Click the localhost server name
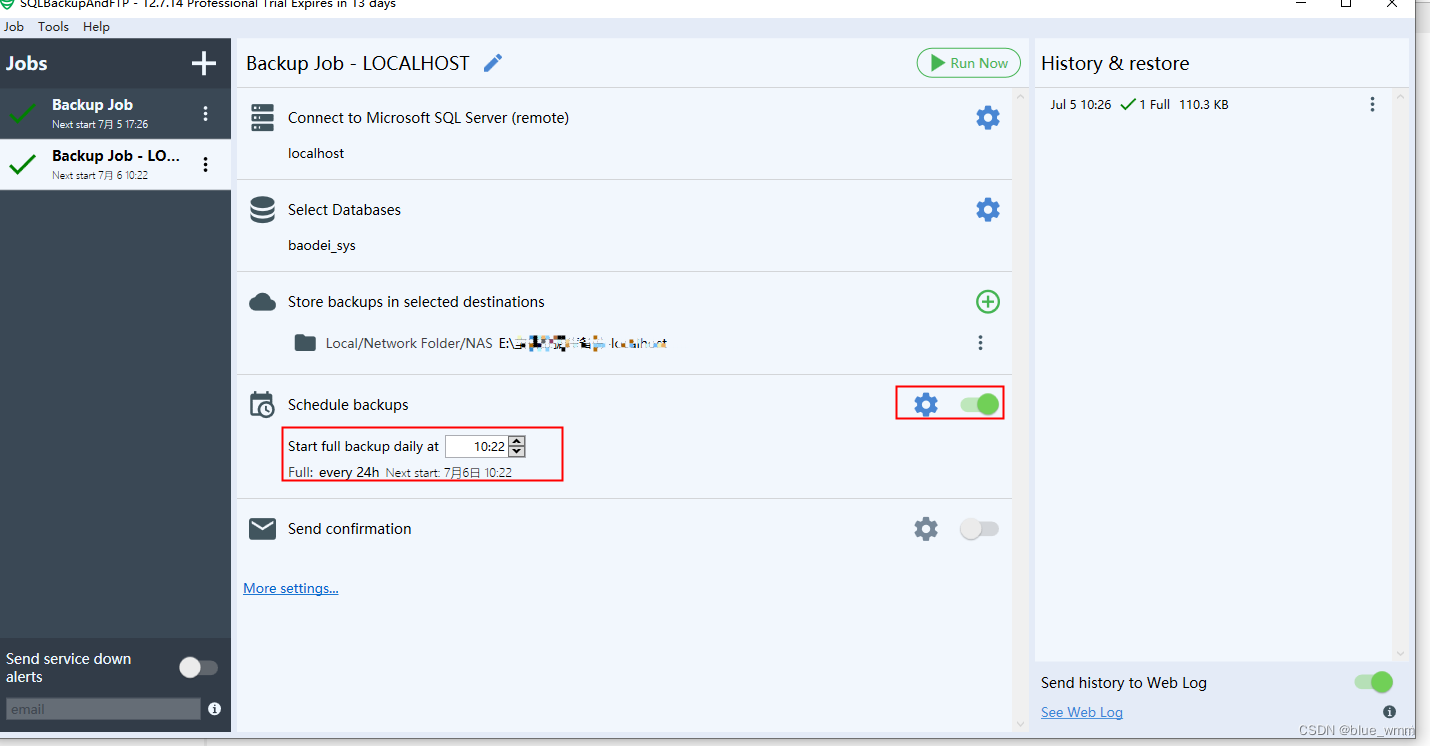This screenshot has width=1430, height=746. [x=316, y=153]
